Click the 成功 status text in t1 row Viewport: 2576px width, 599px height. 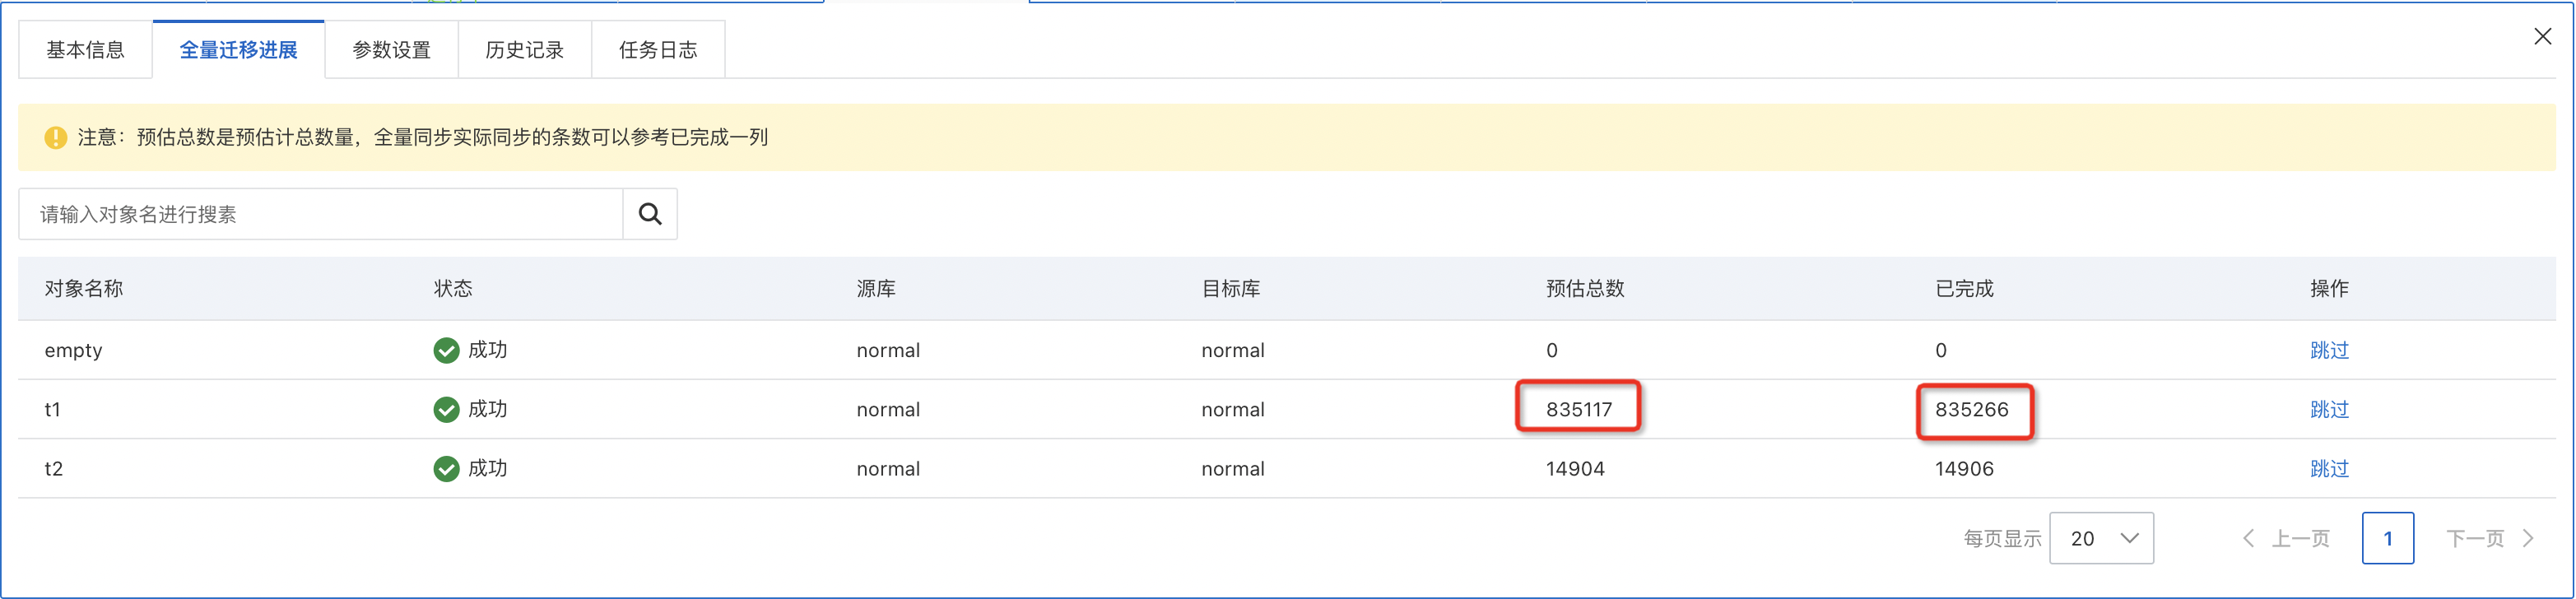(x=488, y=409)
